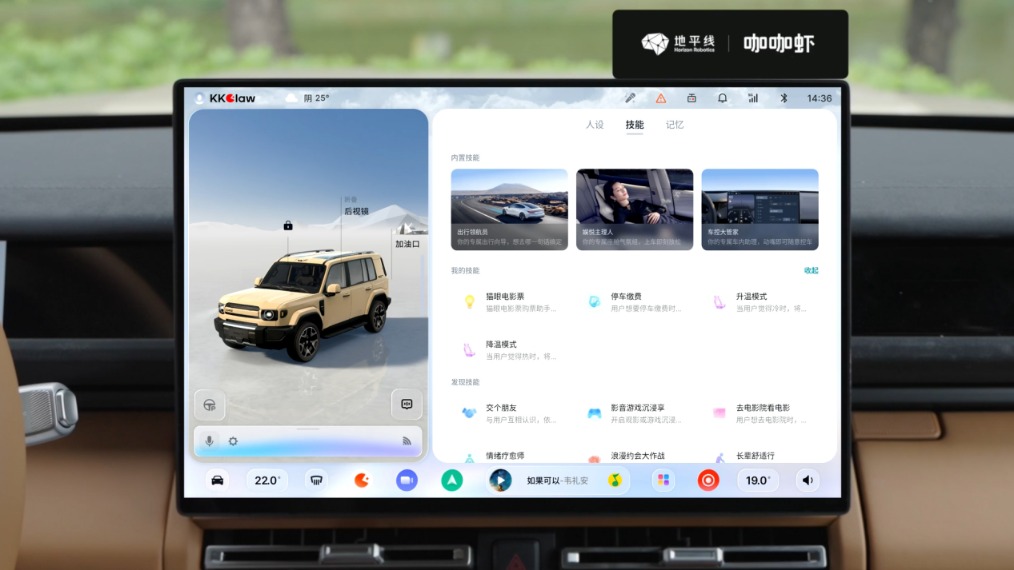The width and height of the screenshot is (1014, 570).
Task: Activate voice input microphone in assistant bar
Action: coord(210,441)
